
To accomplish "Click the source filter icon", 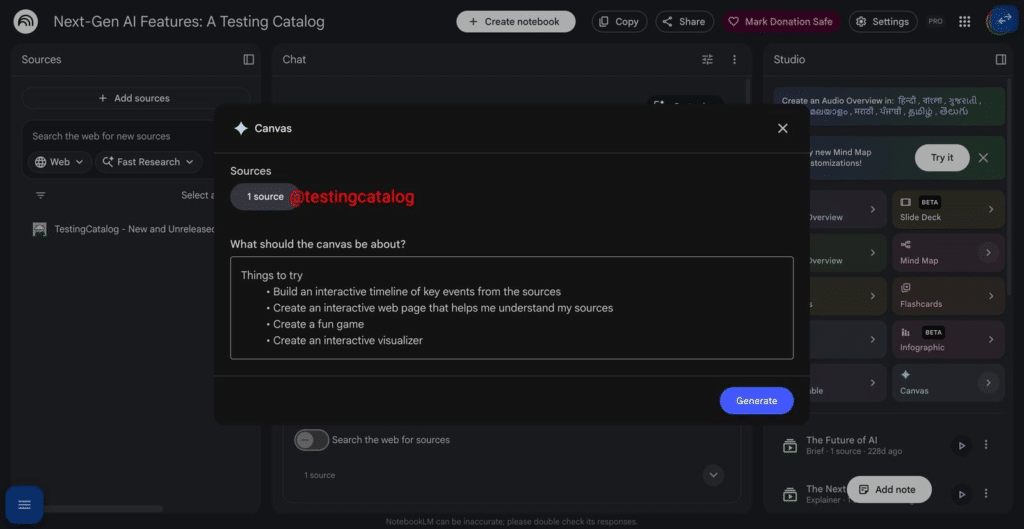I will (x=40, y=195).
